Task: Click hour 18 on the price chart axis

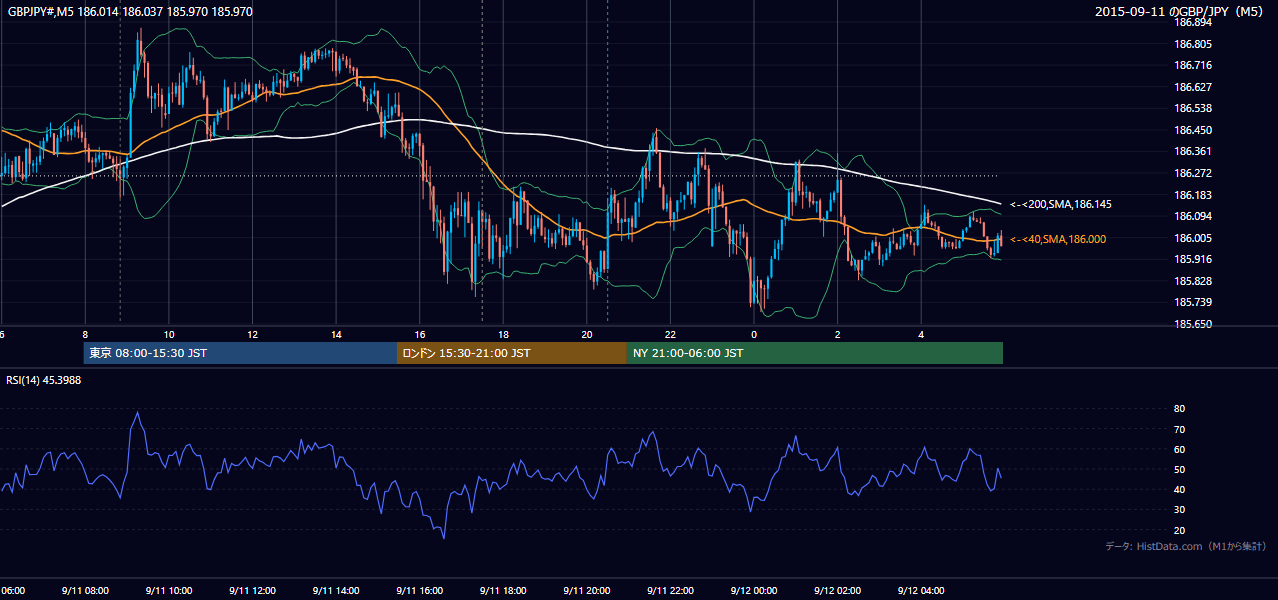Action: click(504, 335)
